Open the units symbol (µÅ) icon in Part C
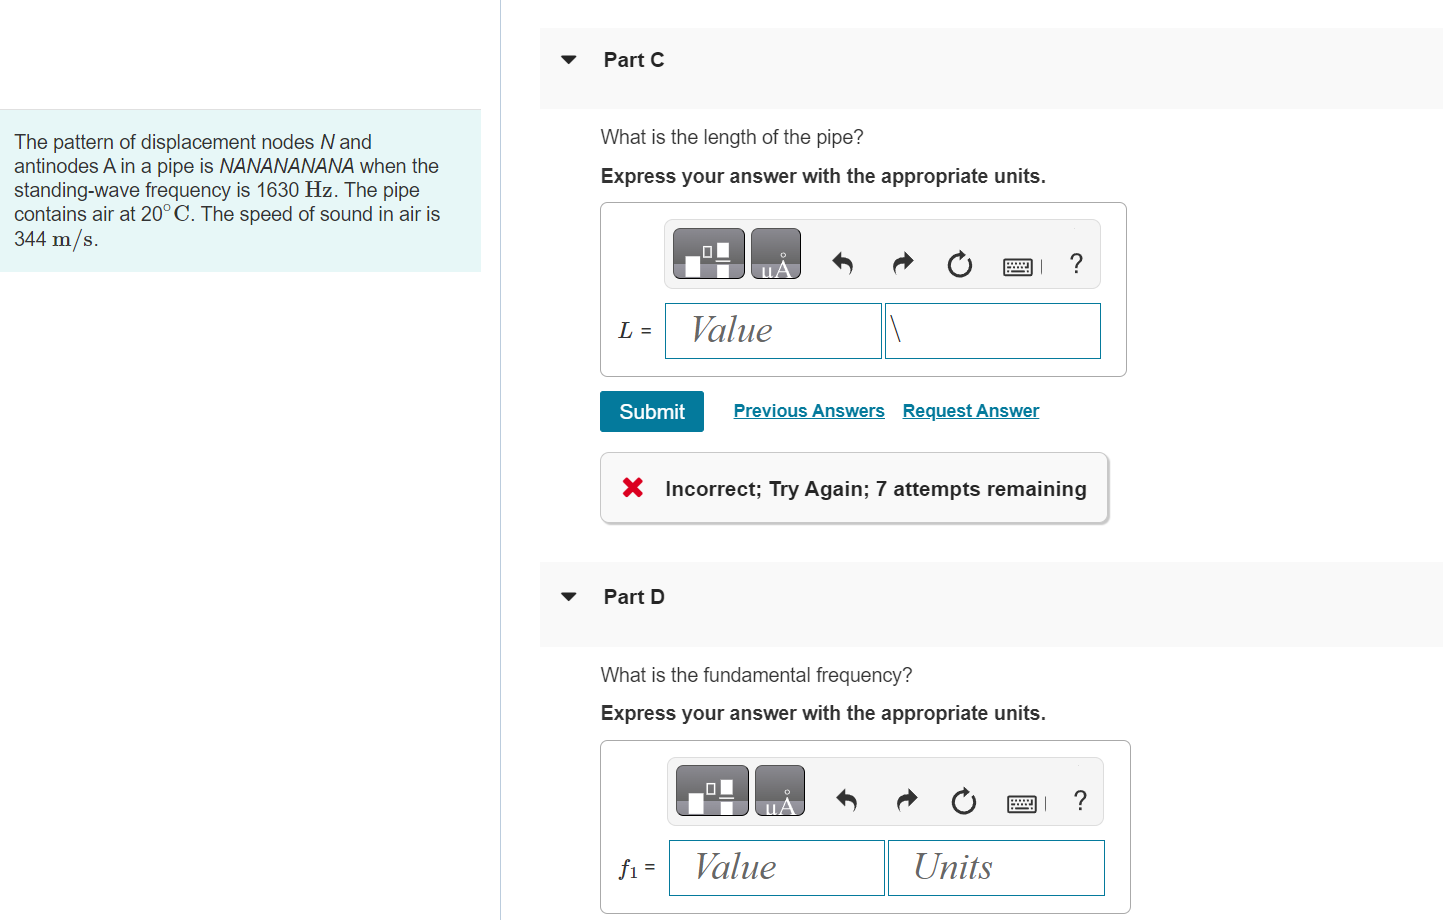Screen dimensions: 1443x920 point(776,253)
